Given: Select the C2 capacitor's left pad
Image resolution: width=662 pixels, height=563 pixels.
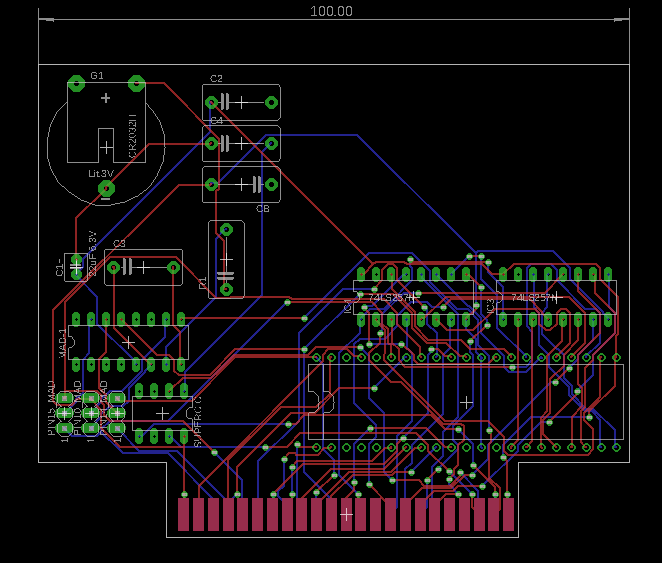Looking at the screenshot, I should 212,102.
